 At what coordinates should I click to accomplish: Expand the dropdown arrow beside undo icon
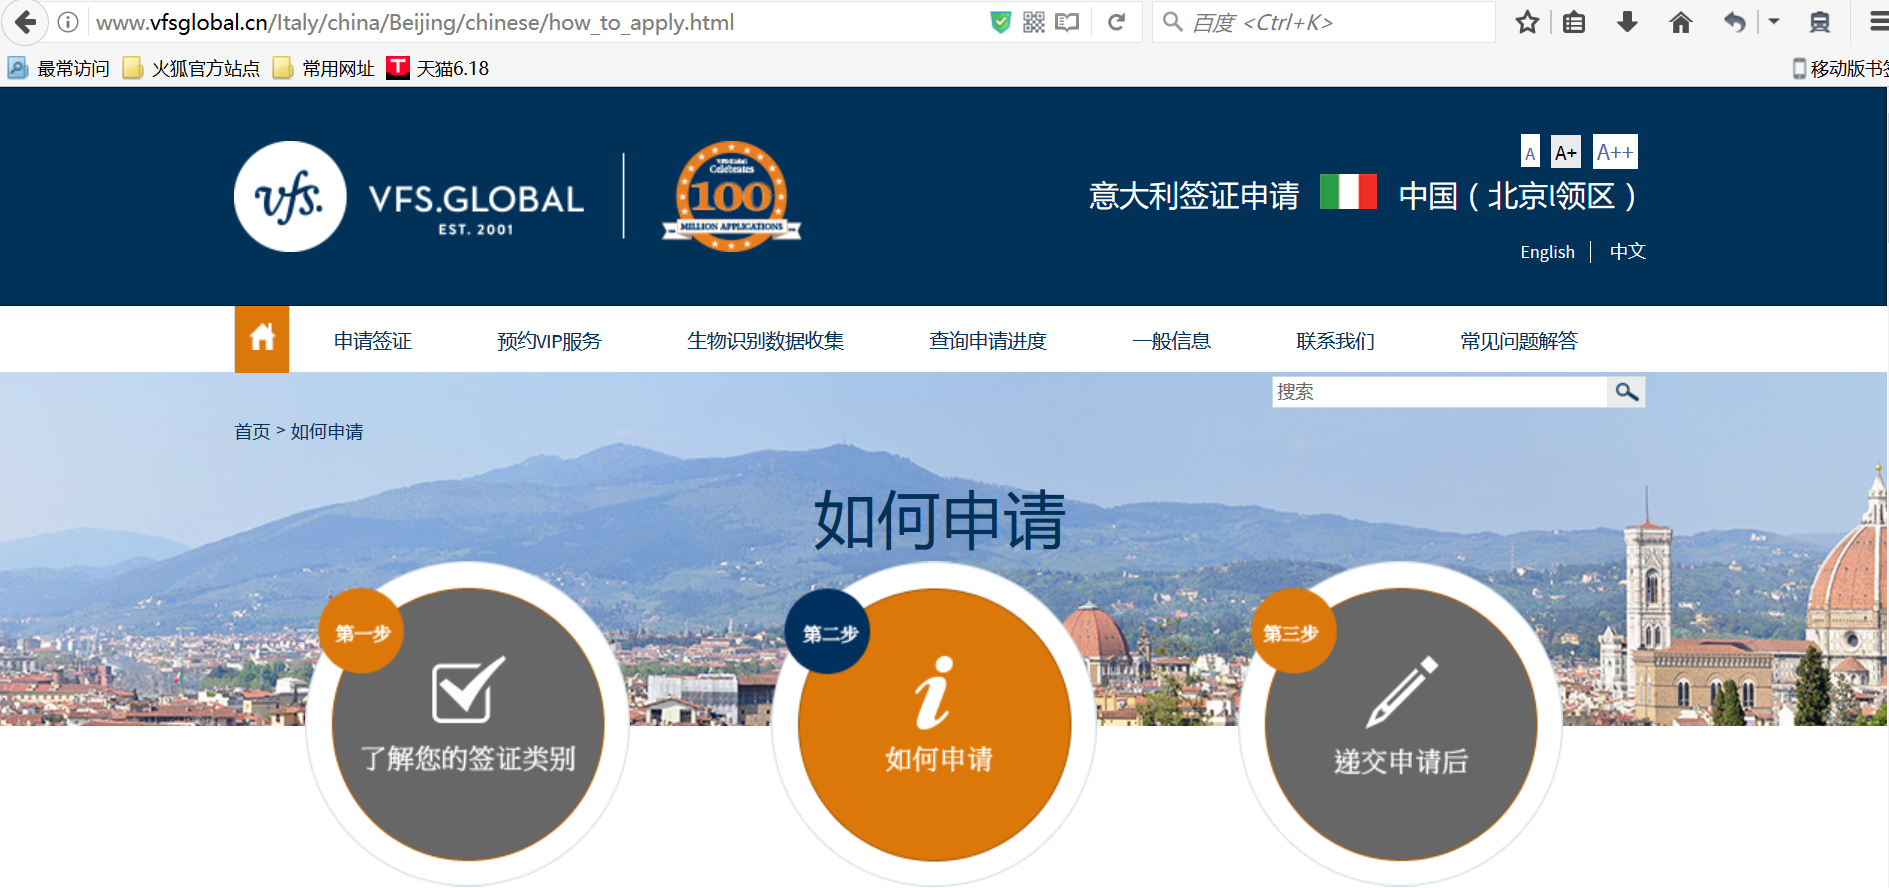click(1774, 21)
